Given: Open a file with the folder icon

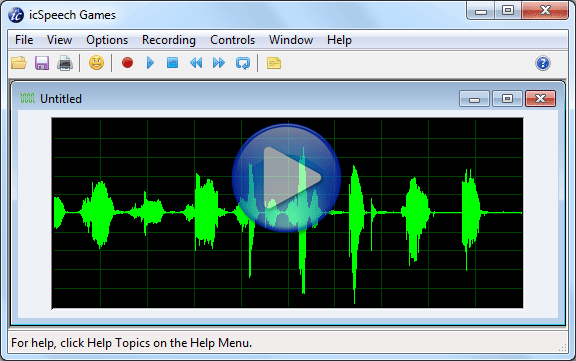Looking at the screenshot, I should [x=19, y=63].
